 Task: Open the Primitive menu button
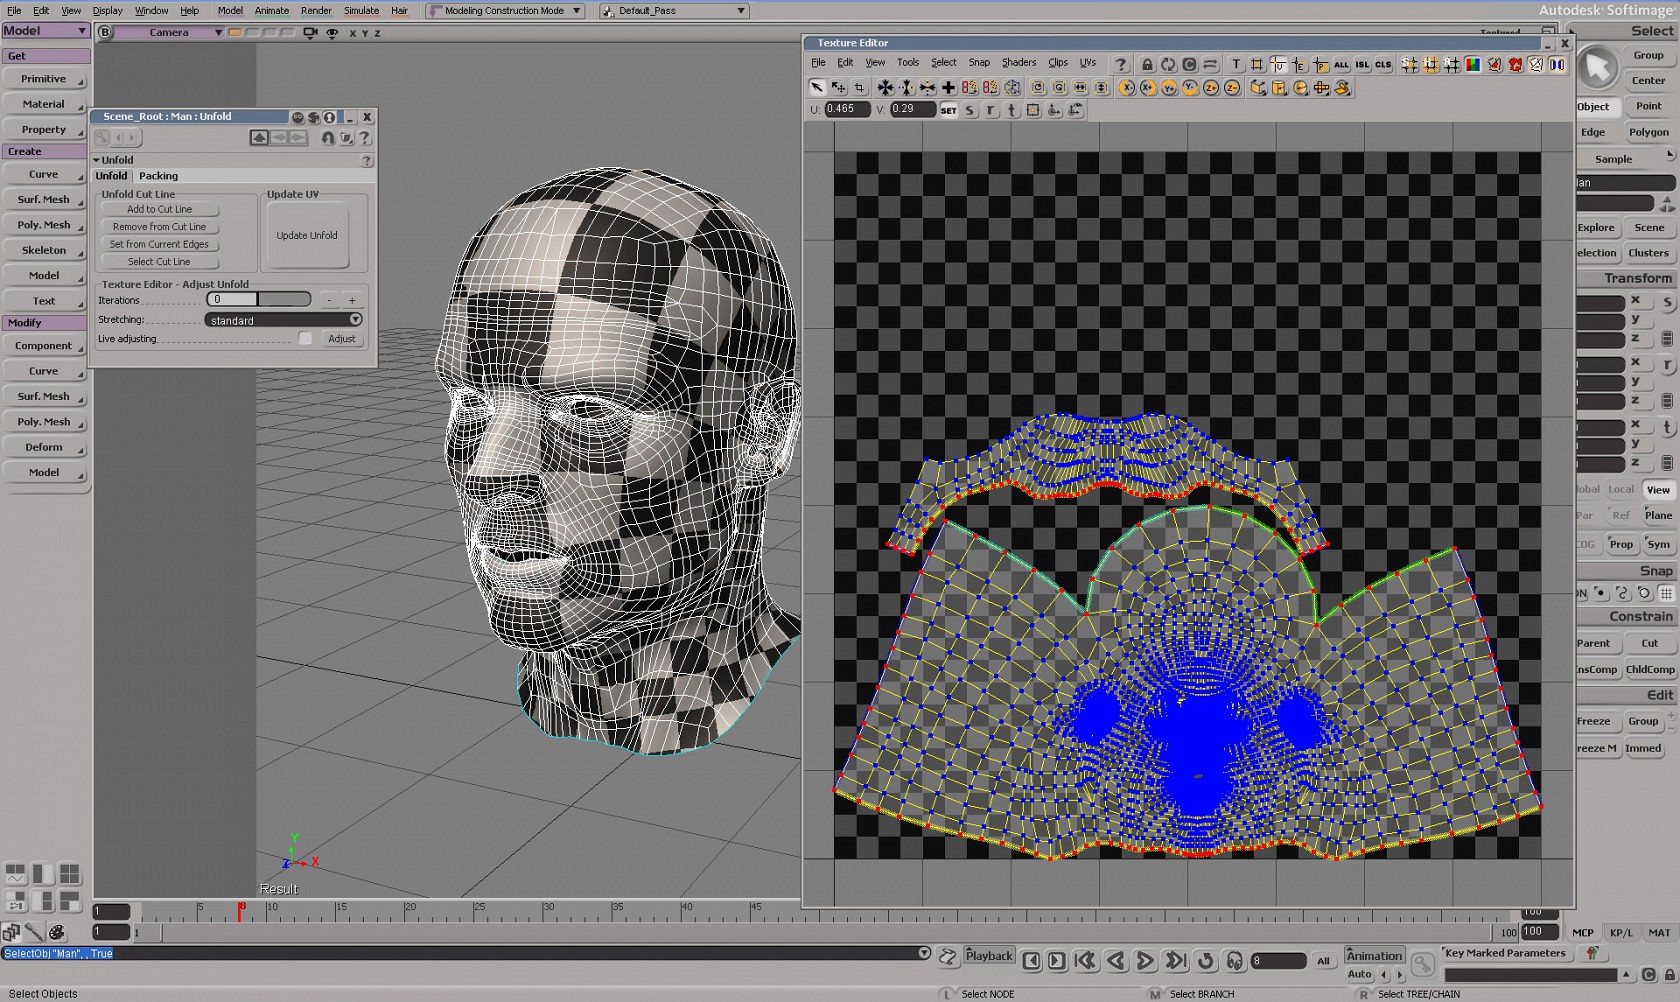44,79
